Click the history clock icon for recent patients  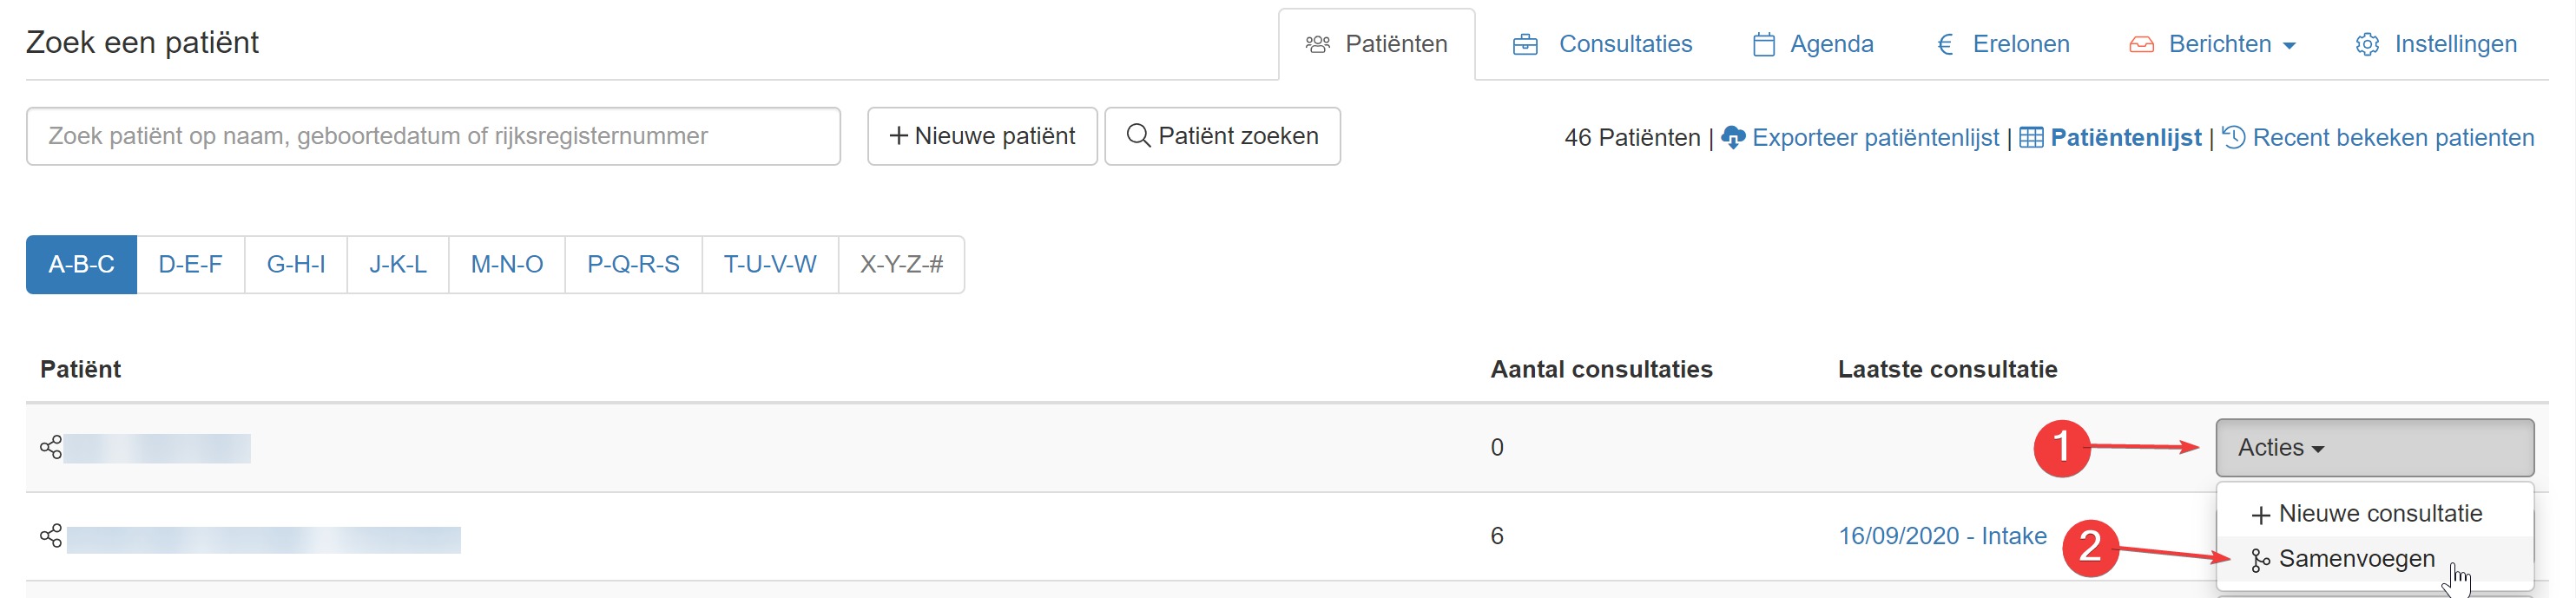coord(2234,137)
